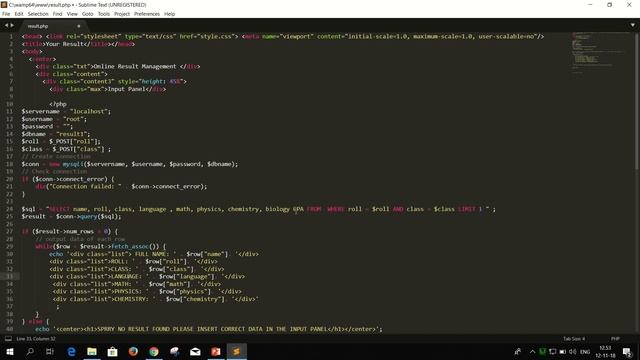Go to next tab with right arrow

12,25
